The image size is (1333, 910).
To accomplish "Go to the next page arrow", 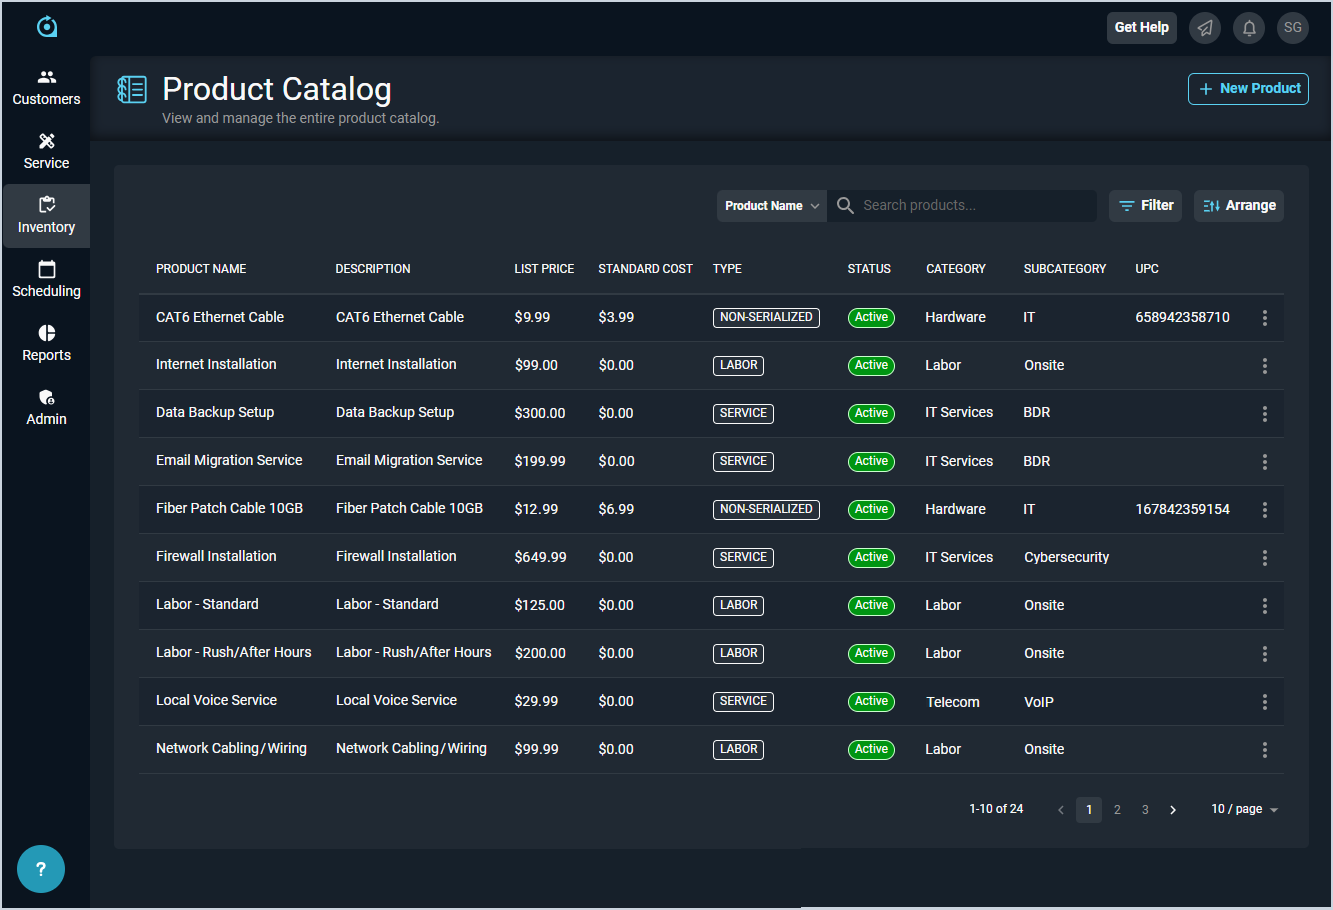I will [1173, 810].
